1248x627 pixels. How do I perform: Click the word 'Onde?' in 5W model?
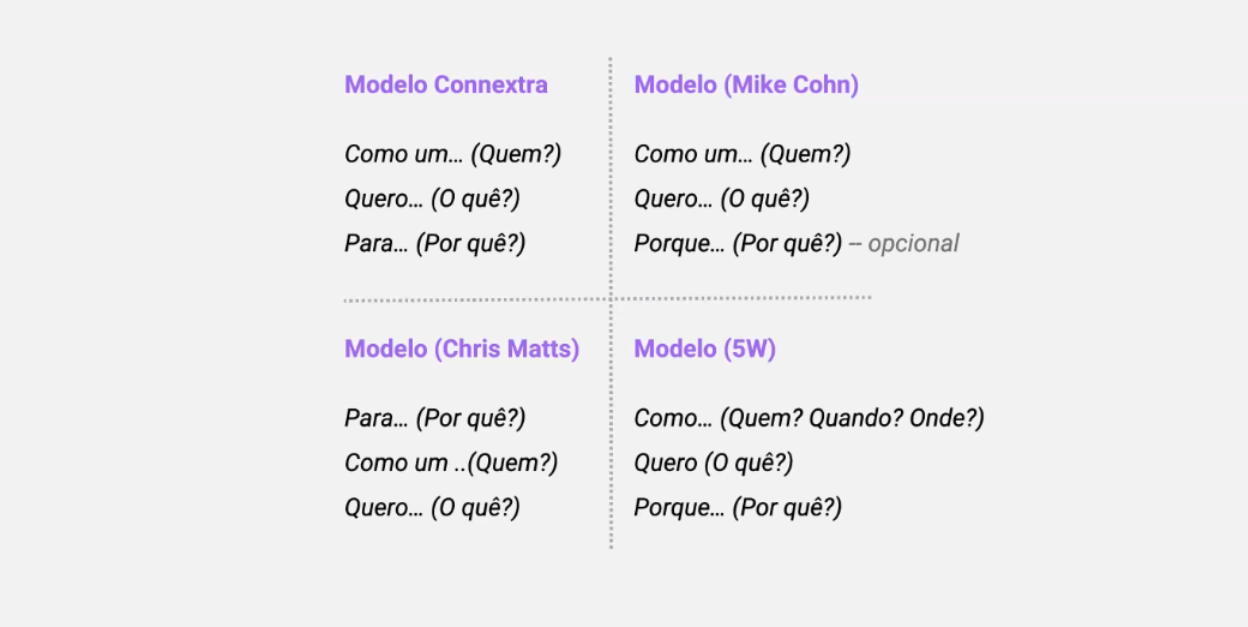click(947, 418)
